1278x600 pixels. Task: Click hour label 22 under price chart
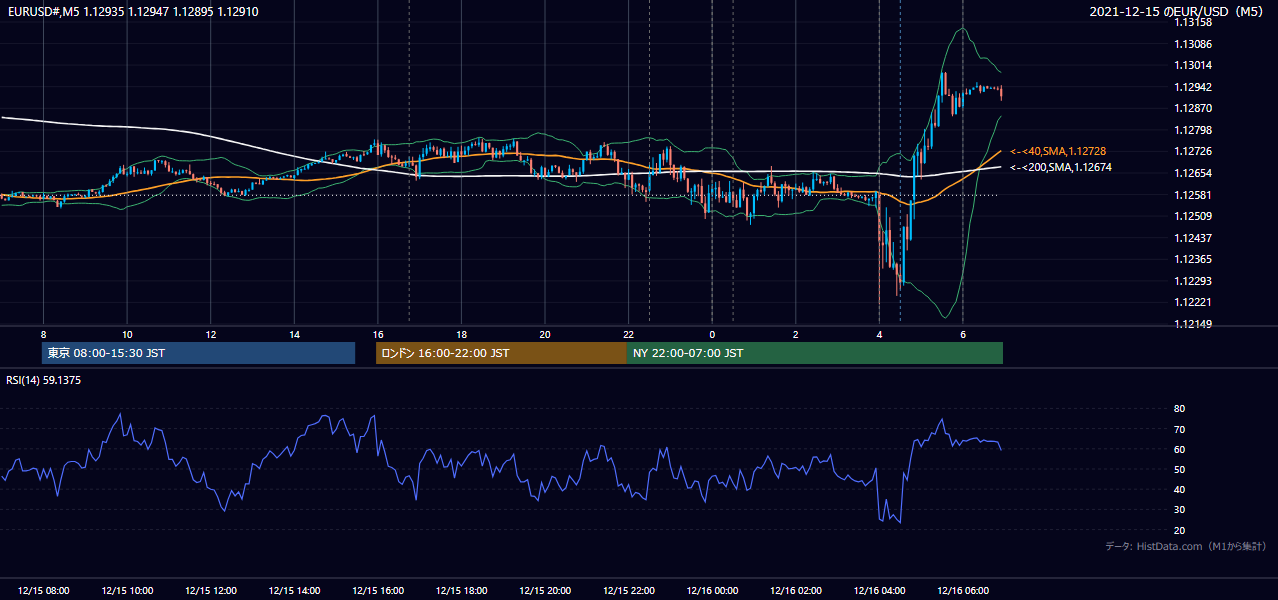(628, 334)
